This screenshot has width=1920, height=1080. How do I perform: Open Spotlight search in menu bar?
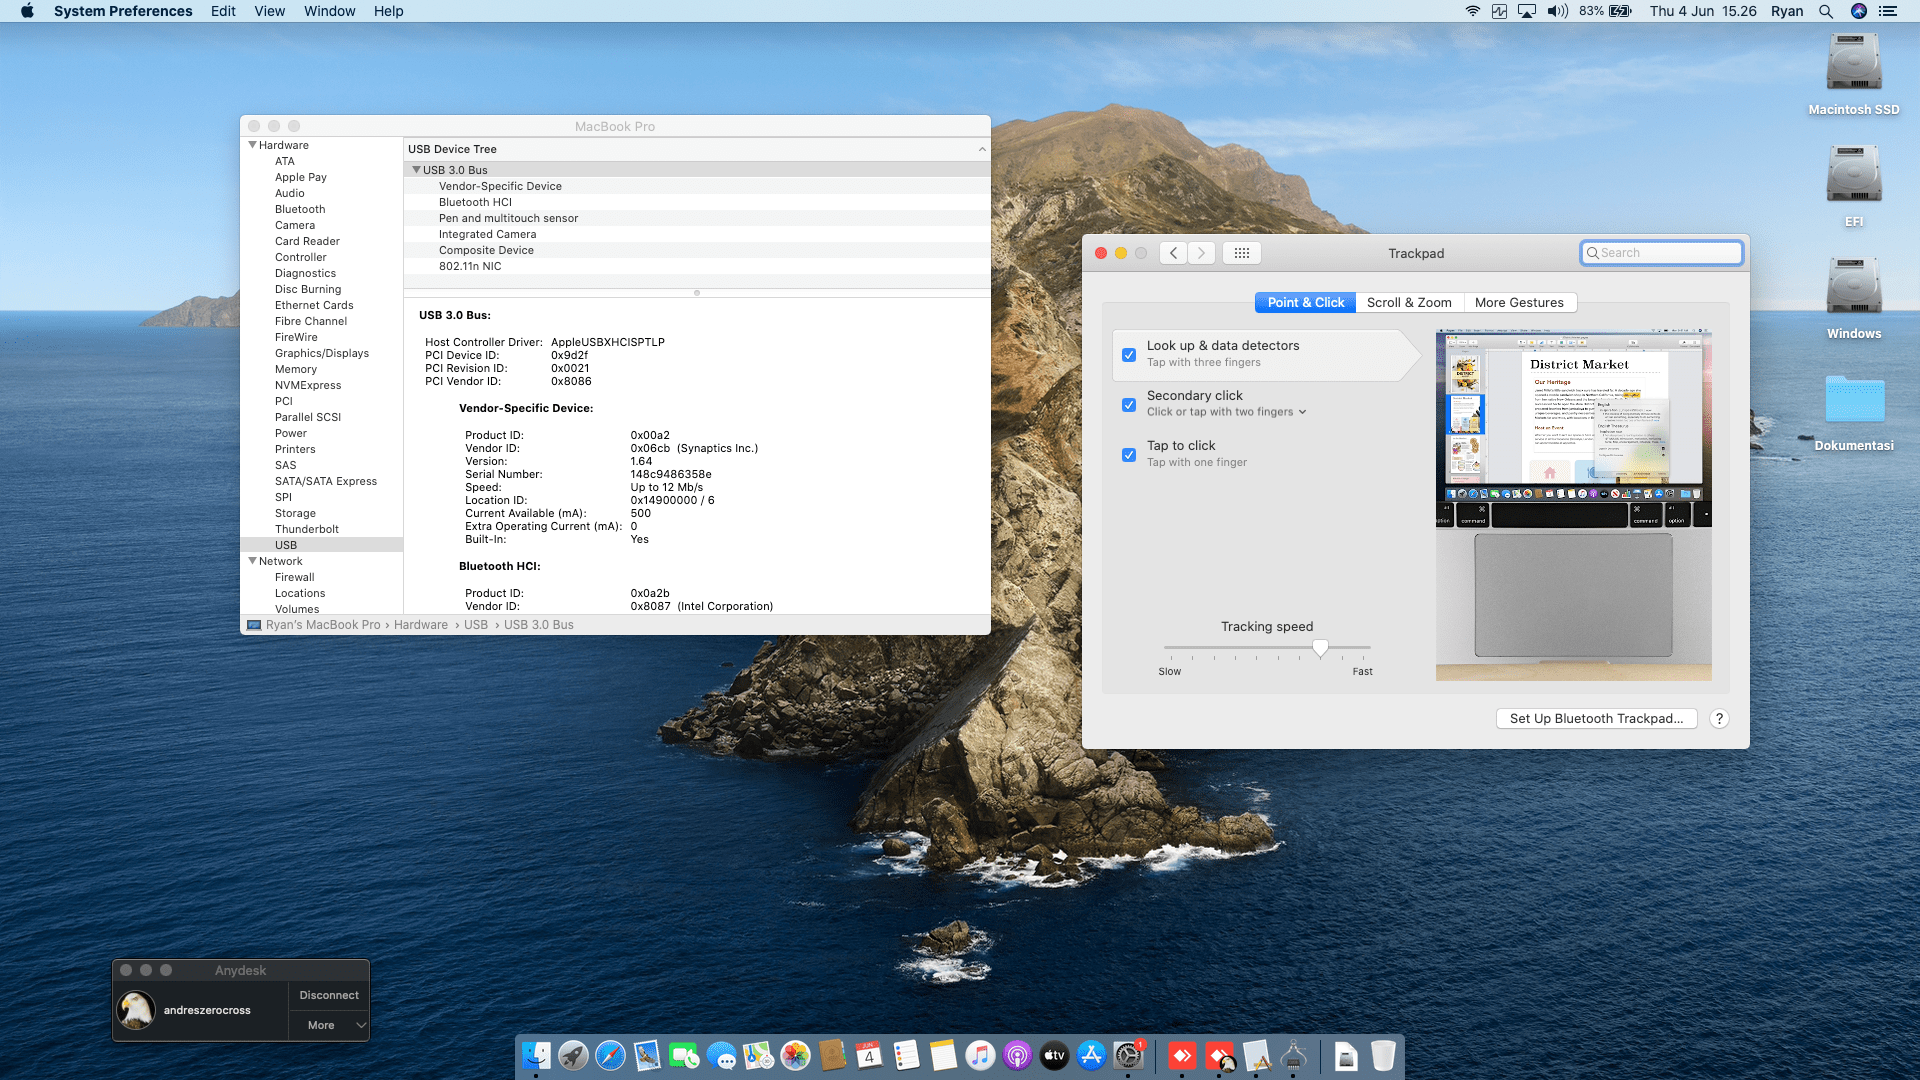tap(1826, 11)
